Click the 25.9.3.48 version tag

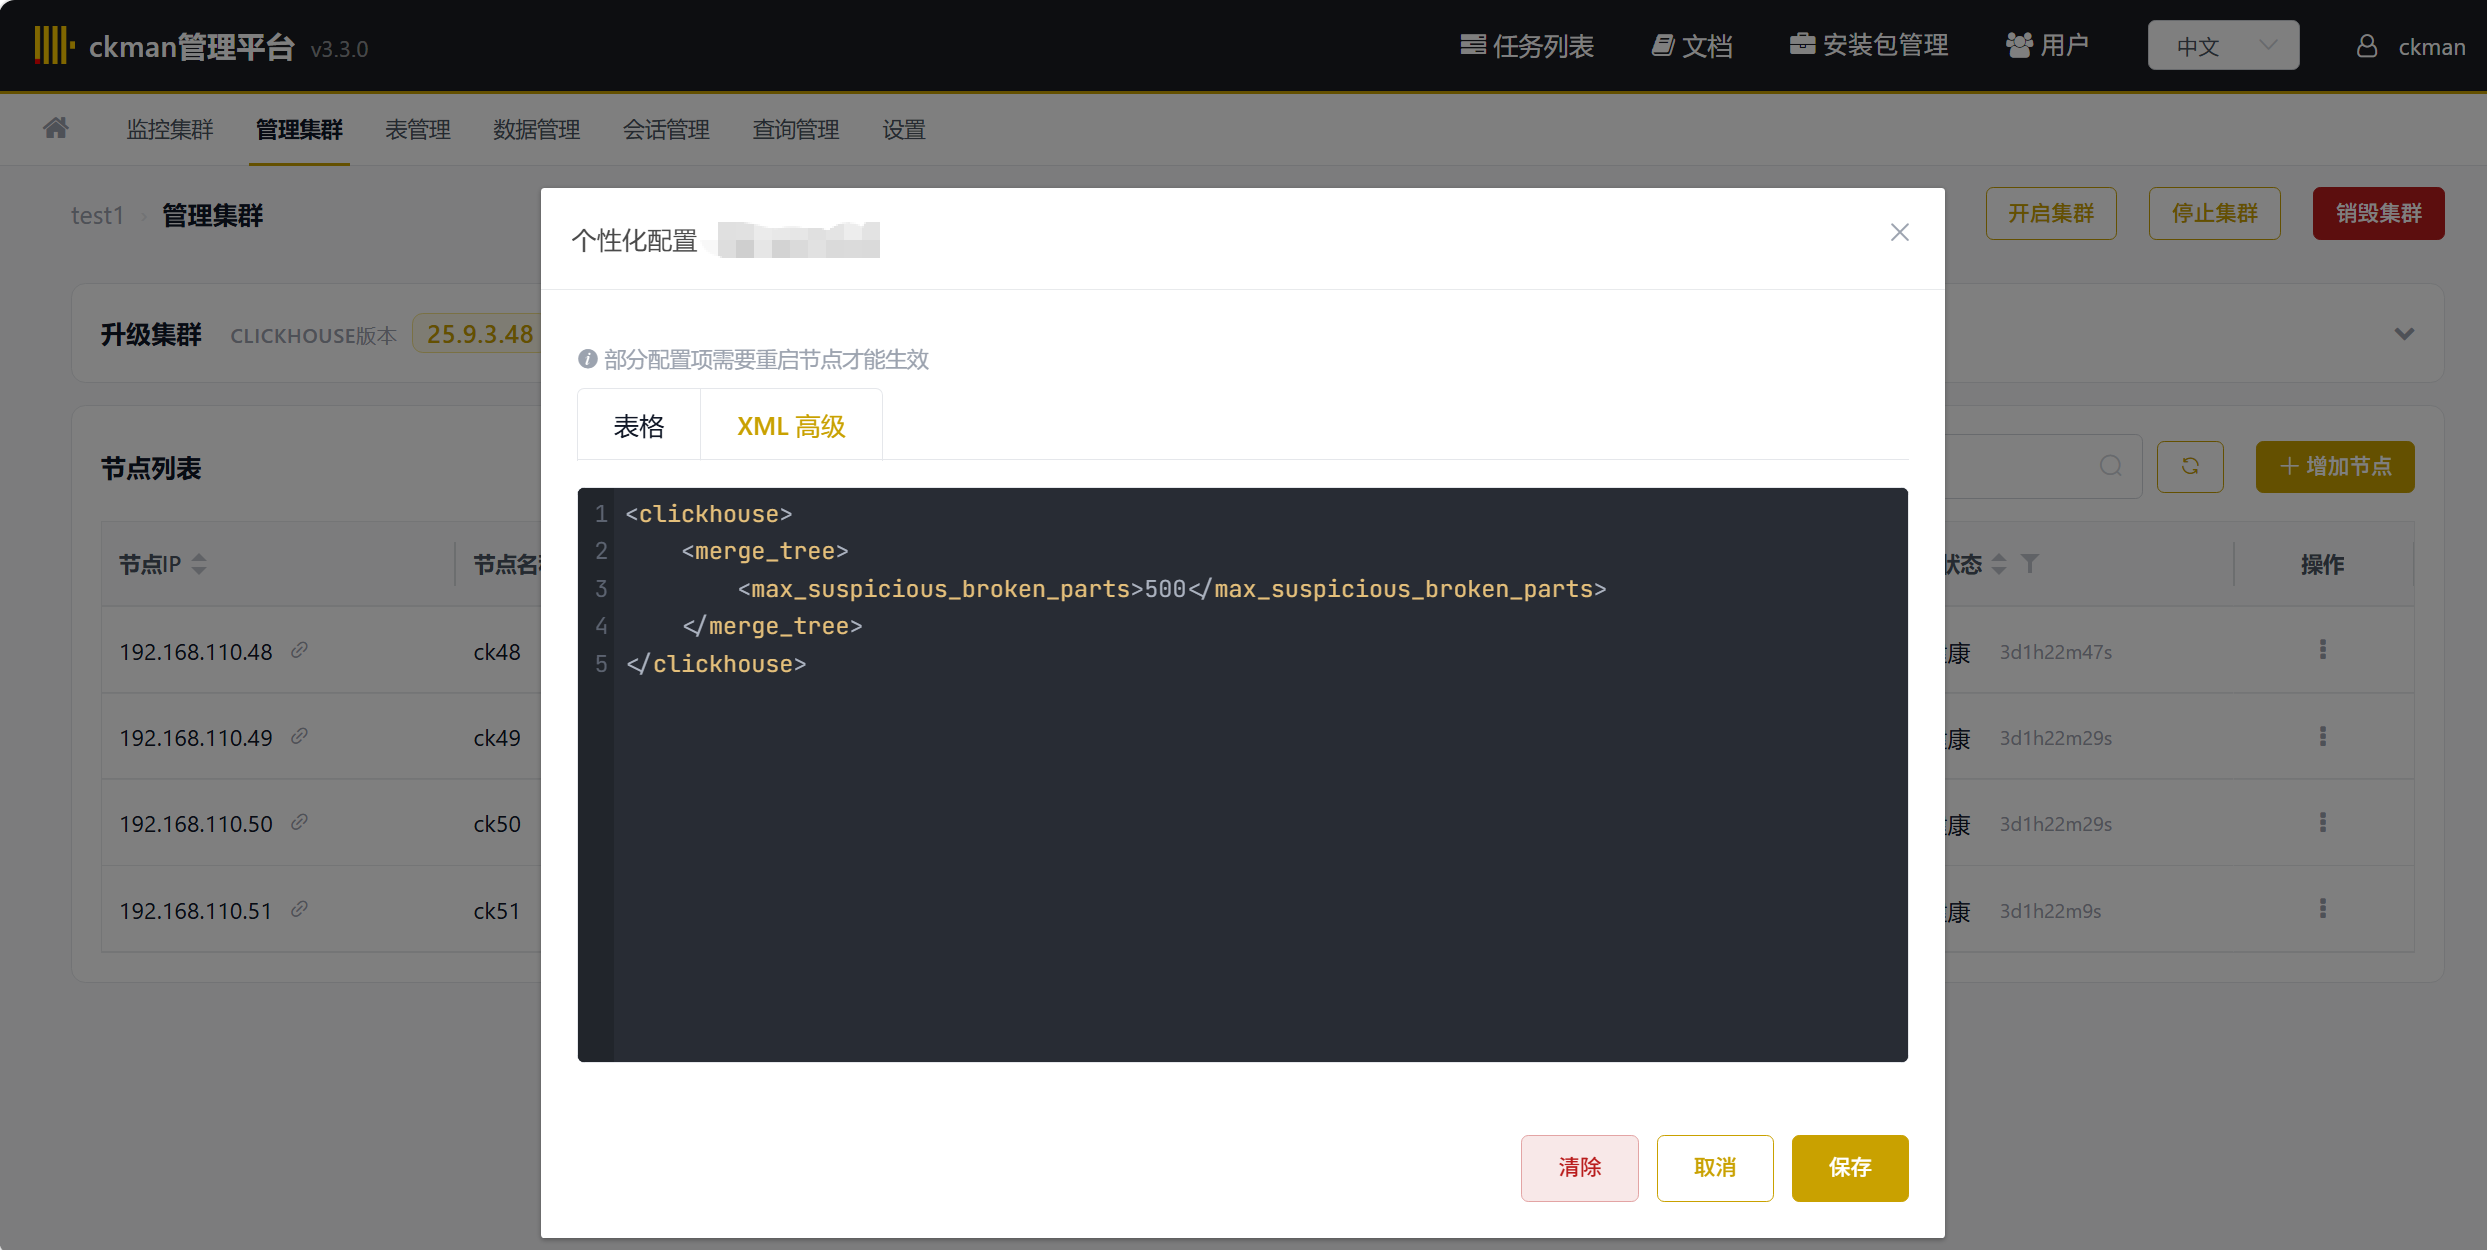coord(479,334)
